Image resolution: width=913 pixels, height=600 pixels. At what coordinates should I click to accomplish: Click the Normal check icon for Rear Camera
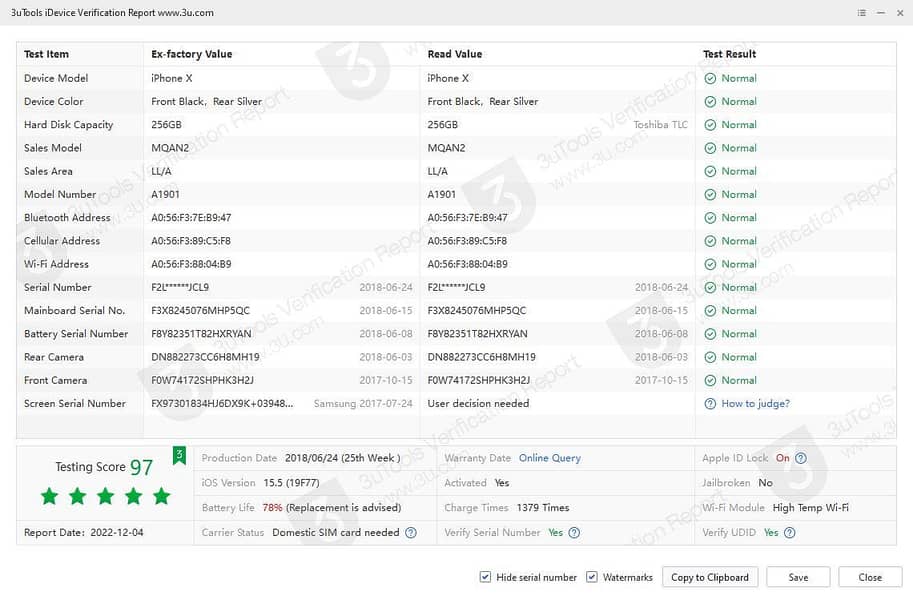710,358
